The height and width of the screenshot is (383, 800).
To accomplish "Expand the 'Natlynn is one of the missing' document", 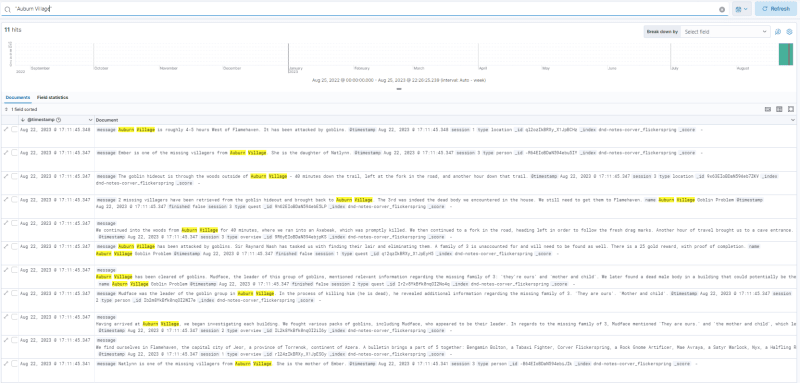I will click(x=6, y=364).
